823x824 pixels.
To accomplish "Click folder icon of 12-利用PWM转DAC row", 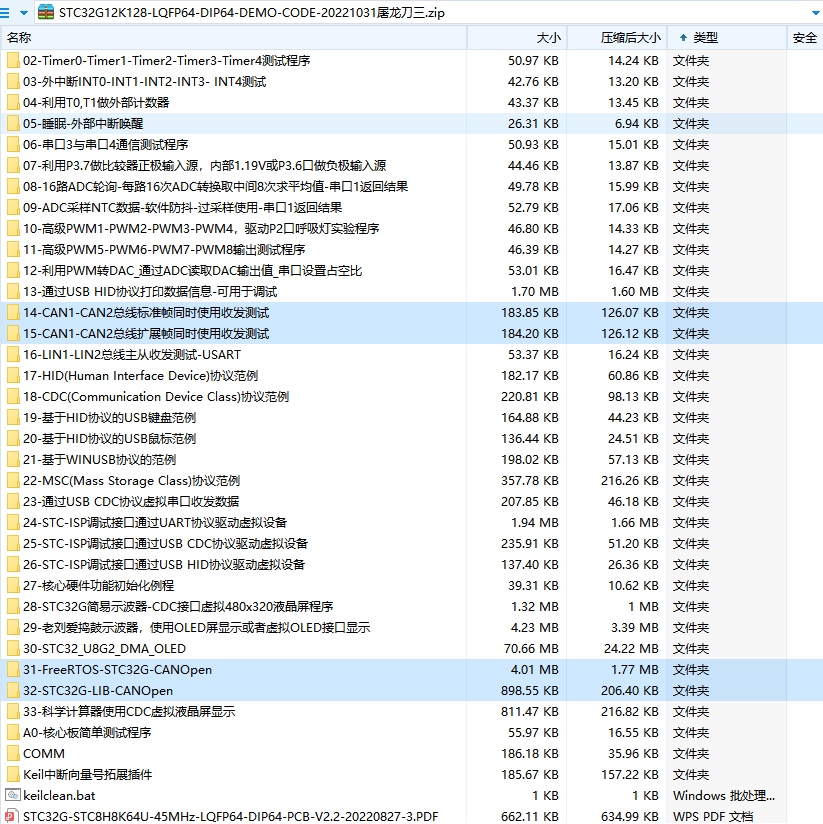I will click(13, 271).
